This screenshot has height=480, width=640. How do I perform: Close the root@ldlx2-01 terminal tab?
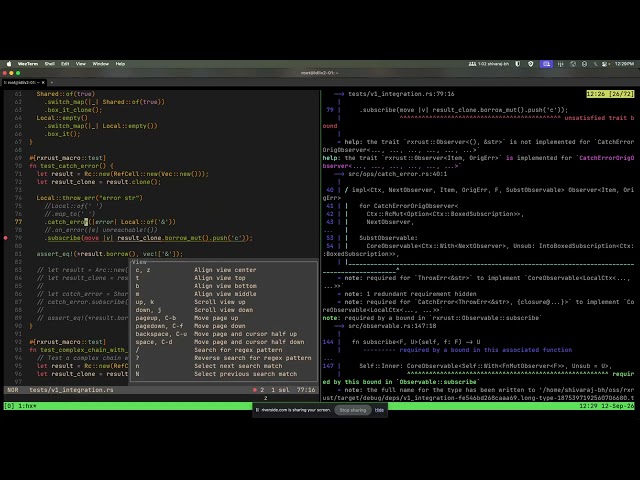coord(43,82)
